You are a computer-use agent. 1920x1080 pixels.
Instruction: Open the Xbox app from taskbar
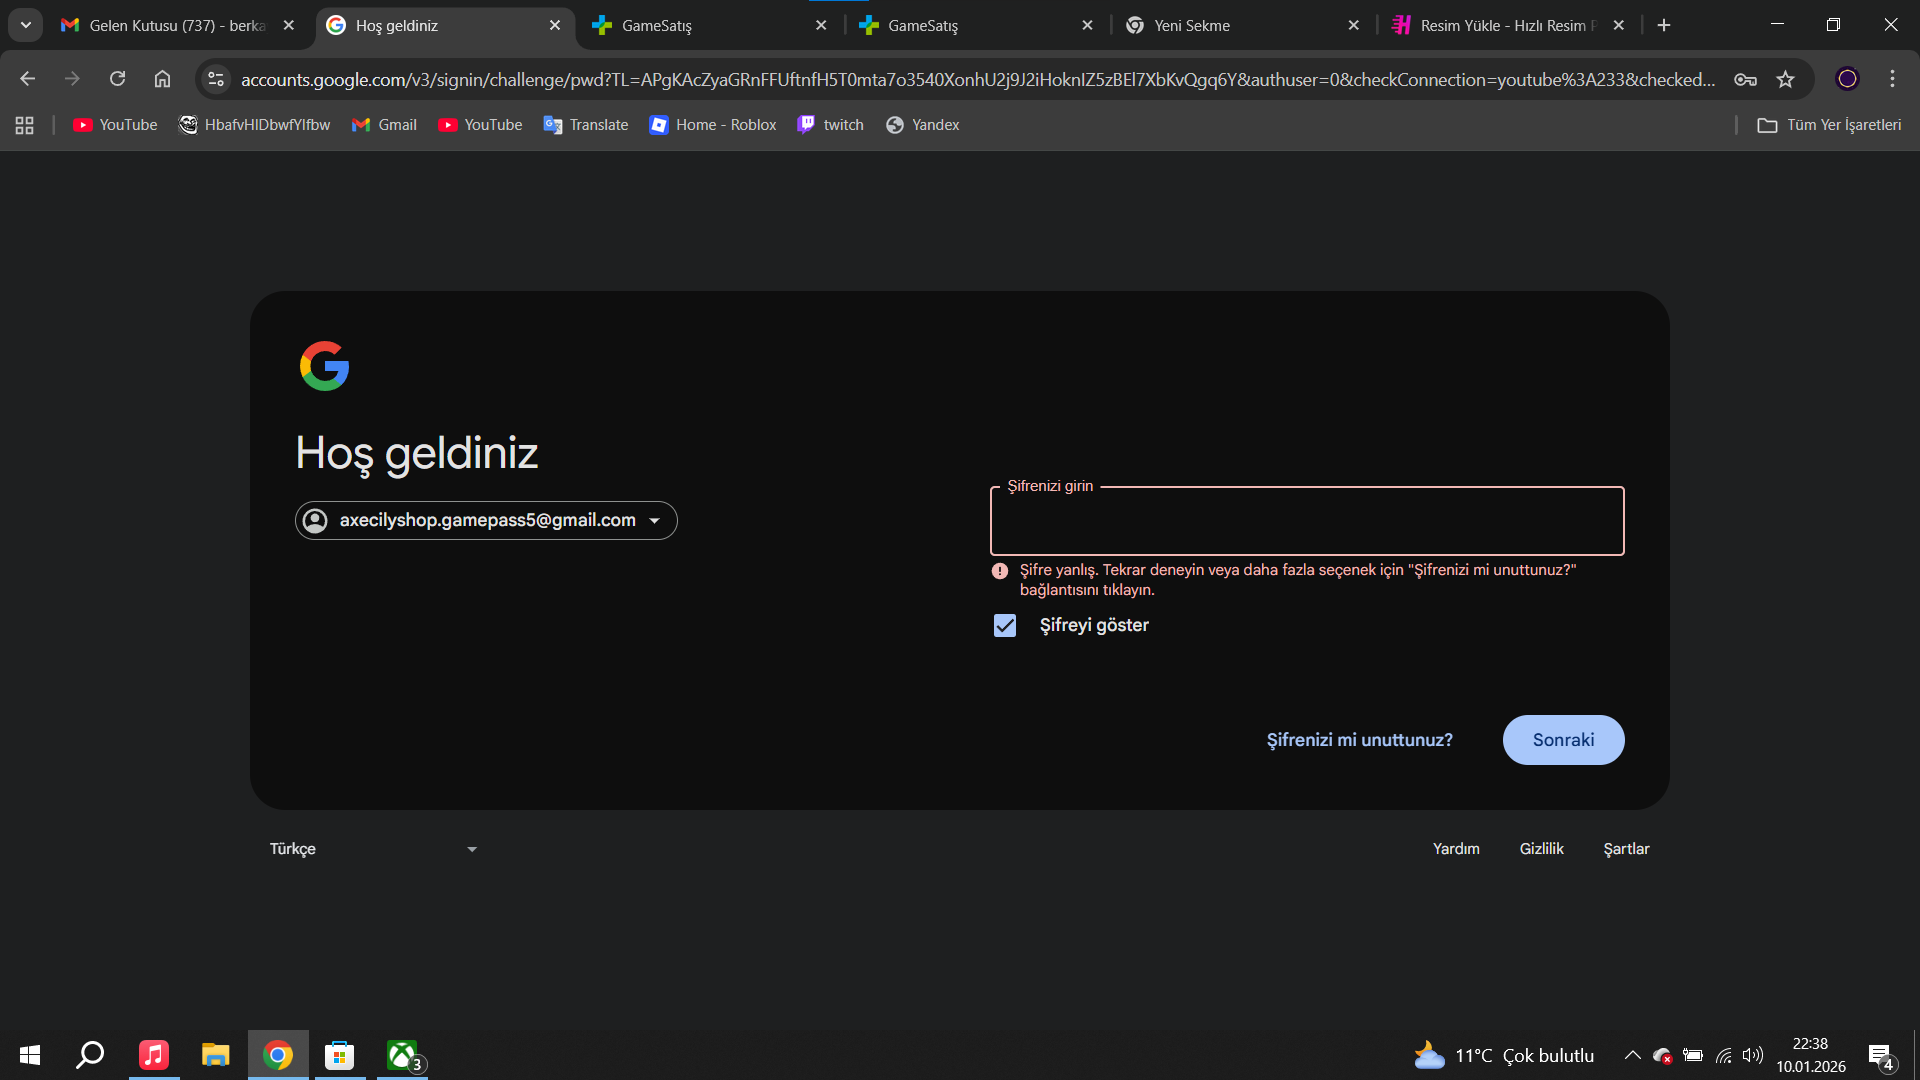click(402, 1055)
